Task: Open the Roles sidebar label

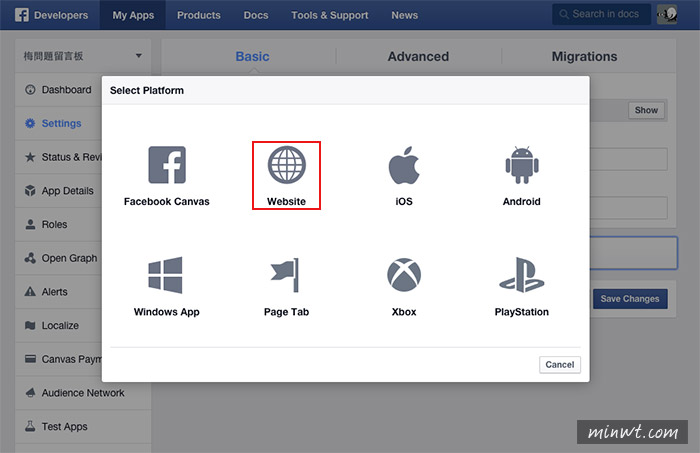Action: tap(54, 224)
